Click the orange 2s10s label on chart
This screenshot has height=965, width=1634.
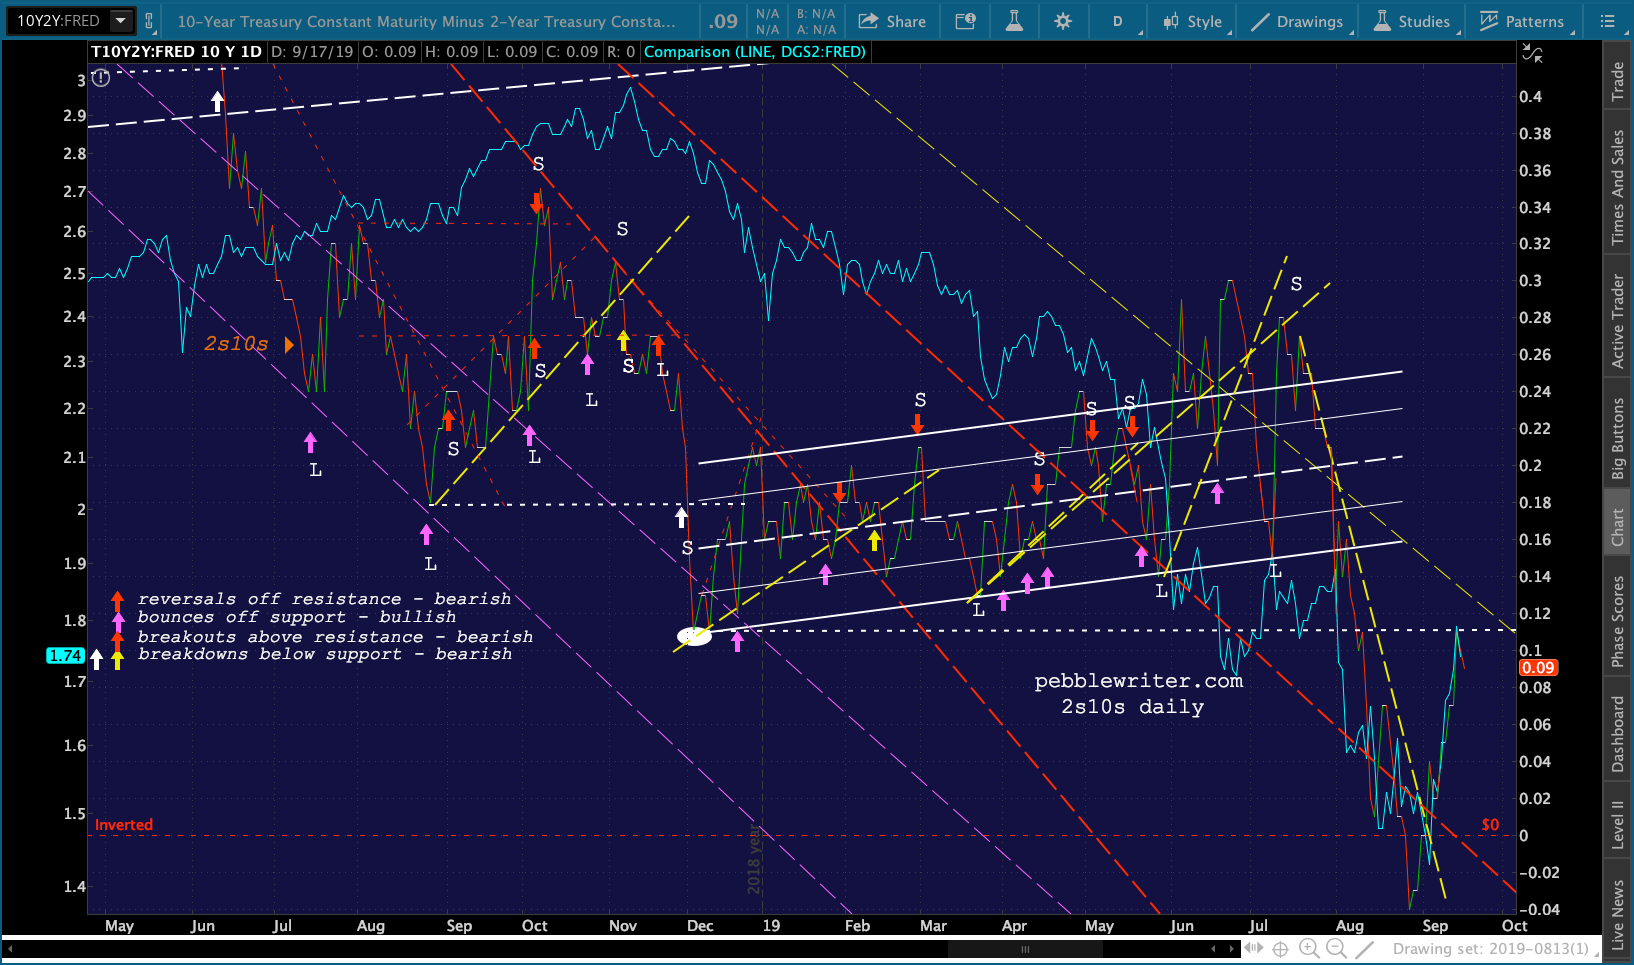[236, 344]
